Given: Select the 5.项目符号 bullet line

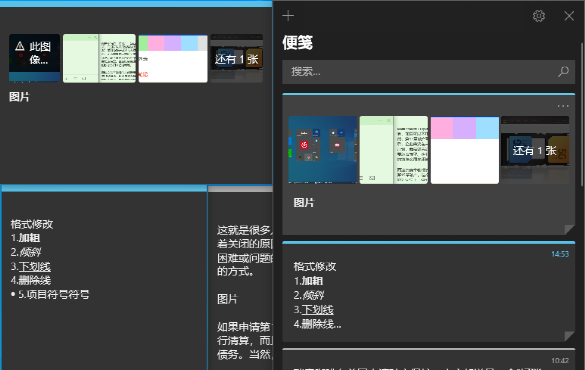Looking at the screenshot, I should tap(50, 294).
